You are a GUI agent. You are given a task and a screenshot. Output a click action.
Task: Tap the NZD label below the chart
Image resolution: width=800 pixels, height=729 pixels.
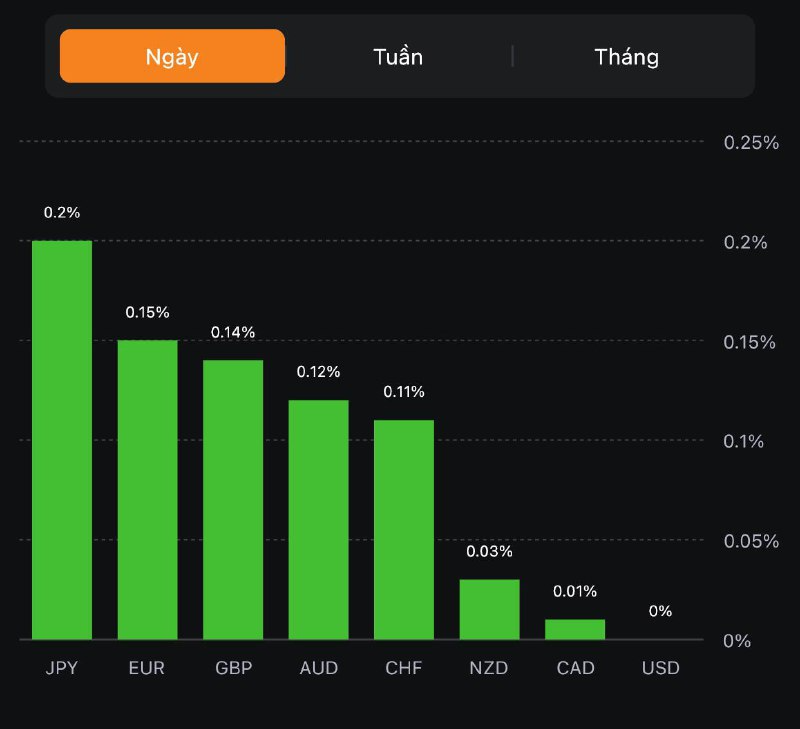pyautogui.click(x=490, y=668)
